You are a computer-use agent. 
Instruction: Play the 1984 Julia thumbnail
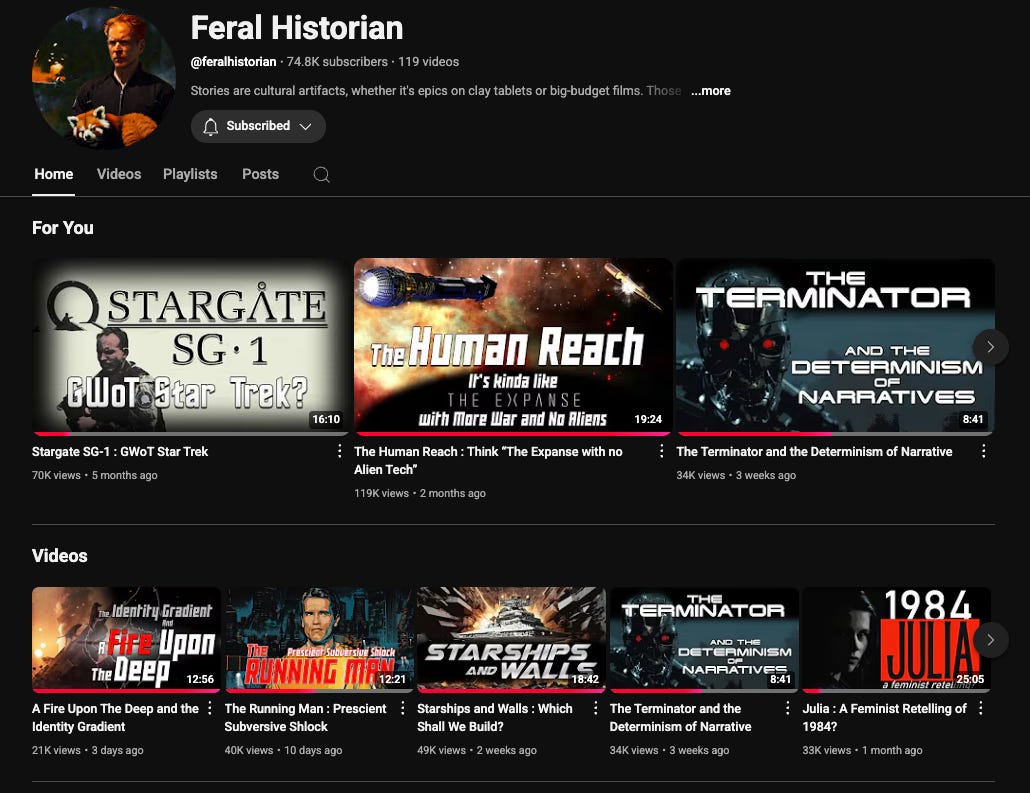[896, 639]
